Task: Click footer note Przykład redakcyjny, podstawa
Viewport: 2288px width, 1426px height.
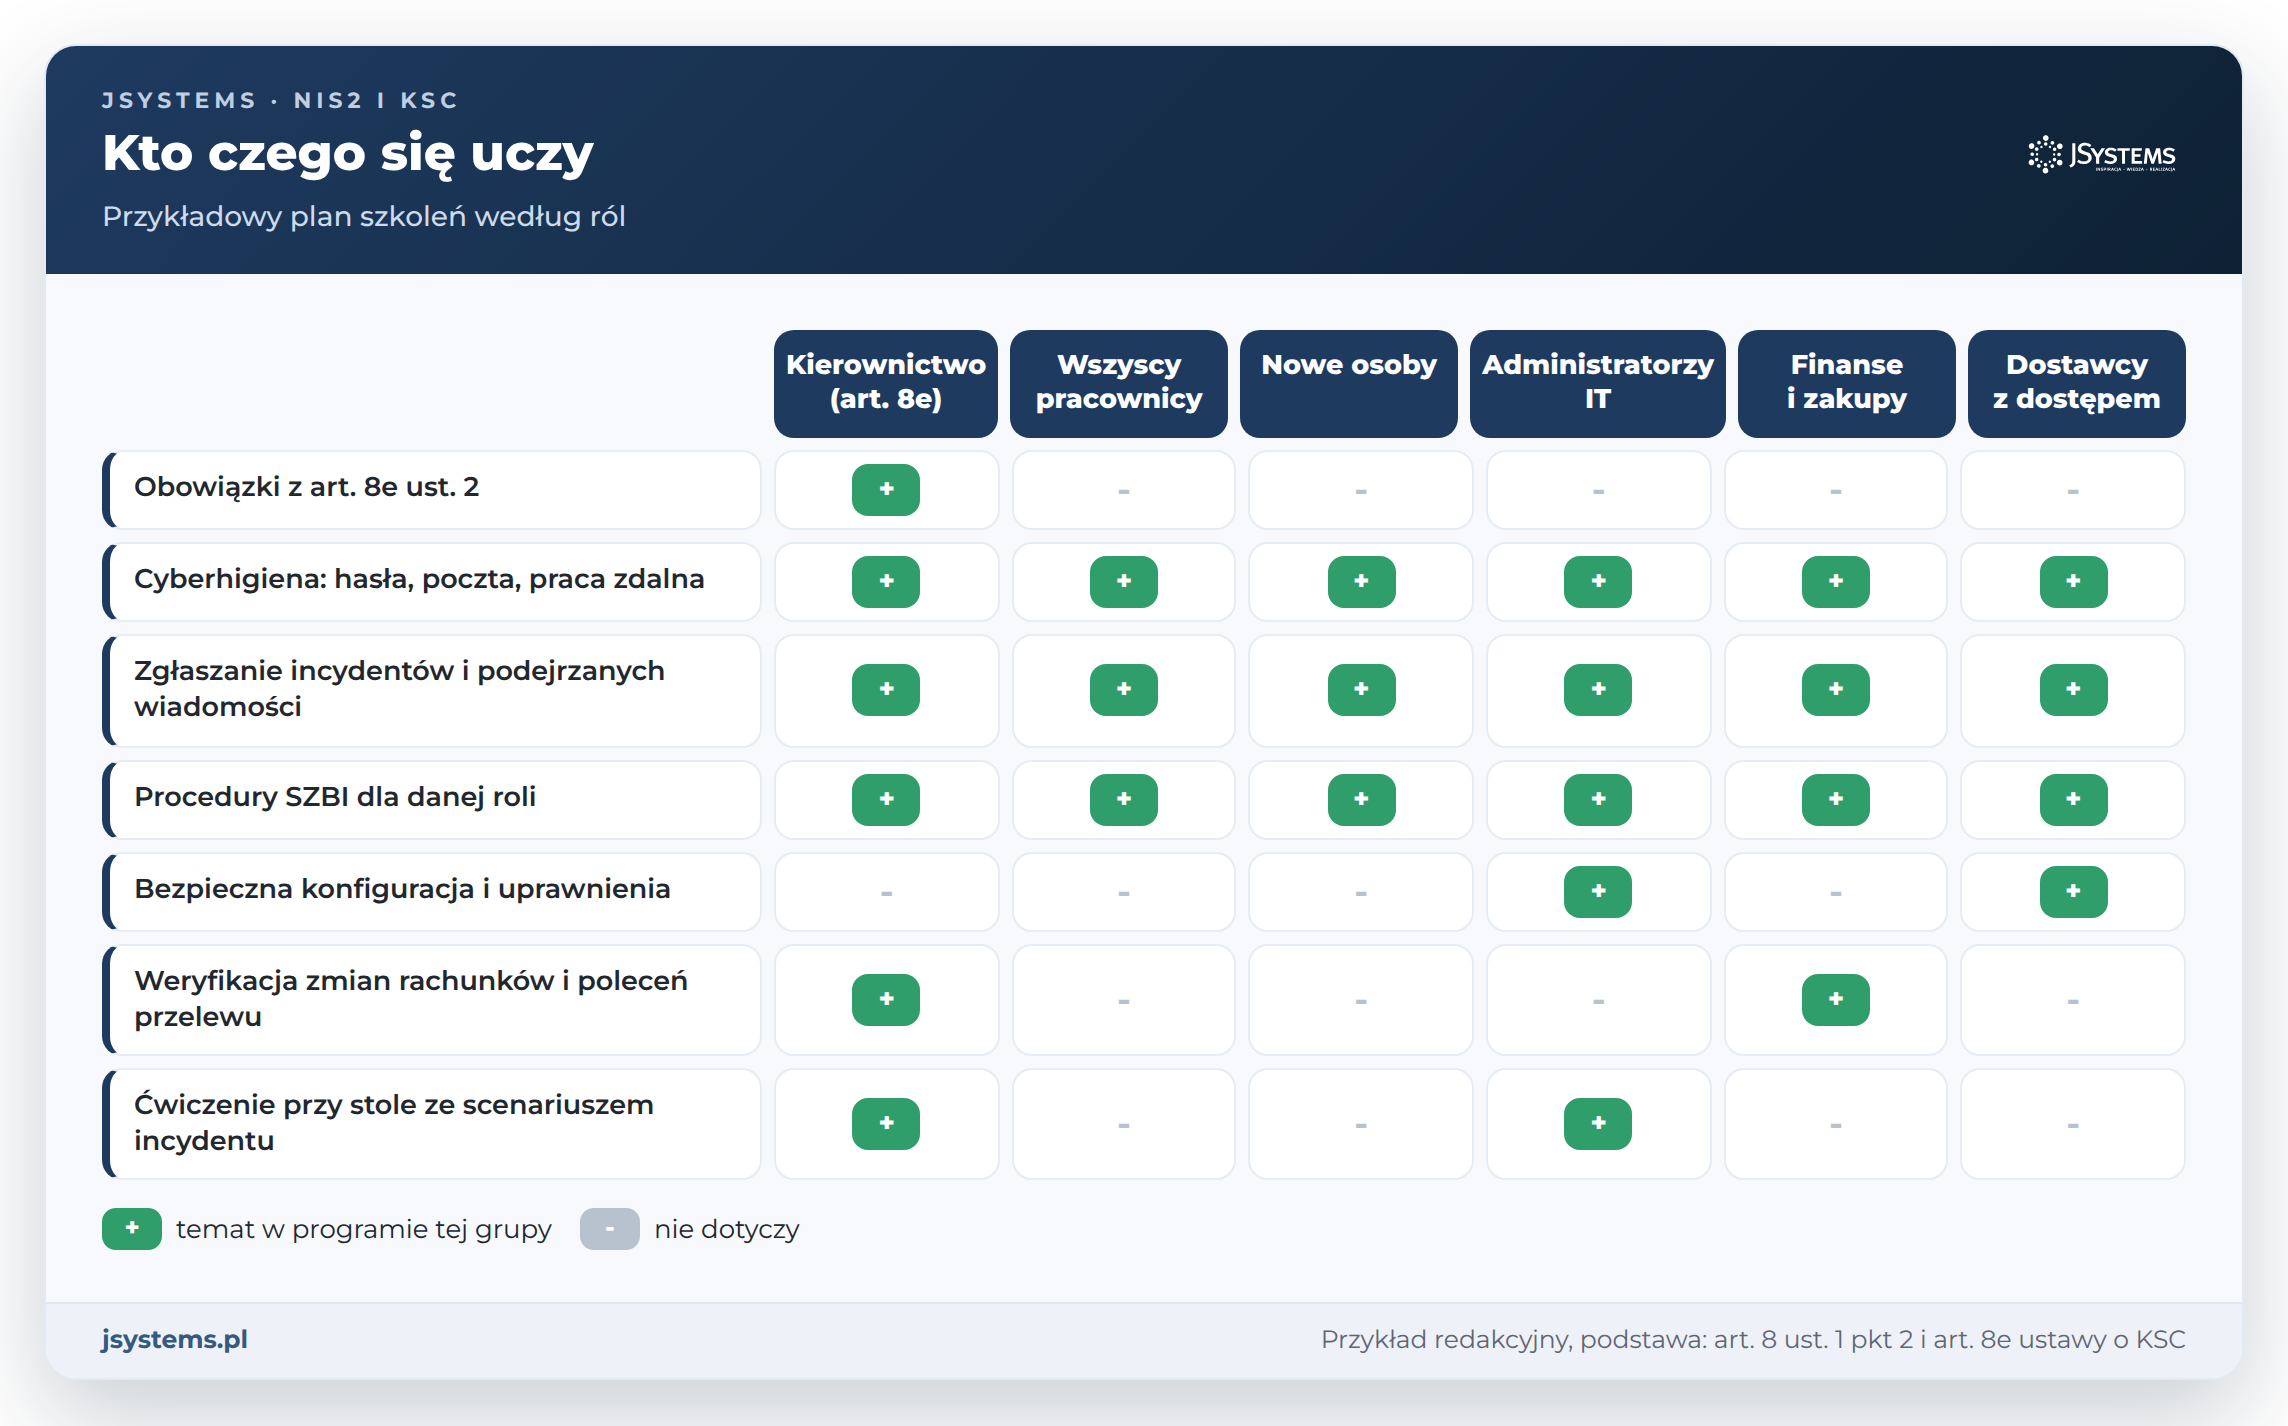Action: [1753, 1340]
